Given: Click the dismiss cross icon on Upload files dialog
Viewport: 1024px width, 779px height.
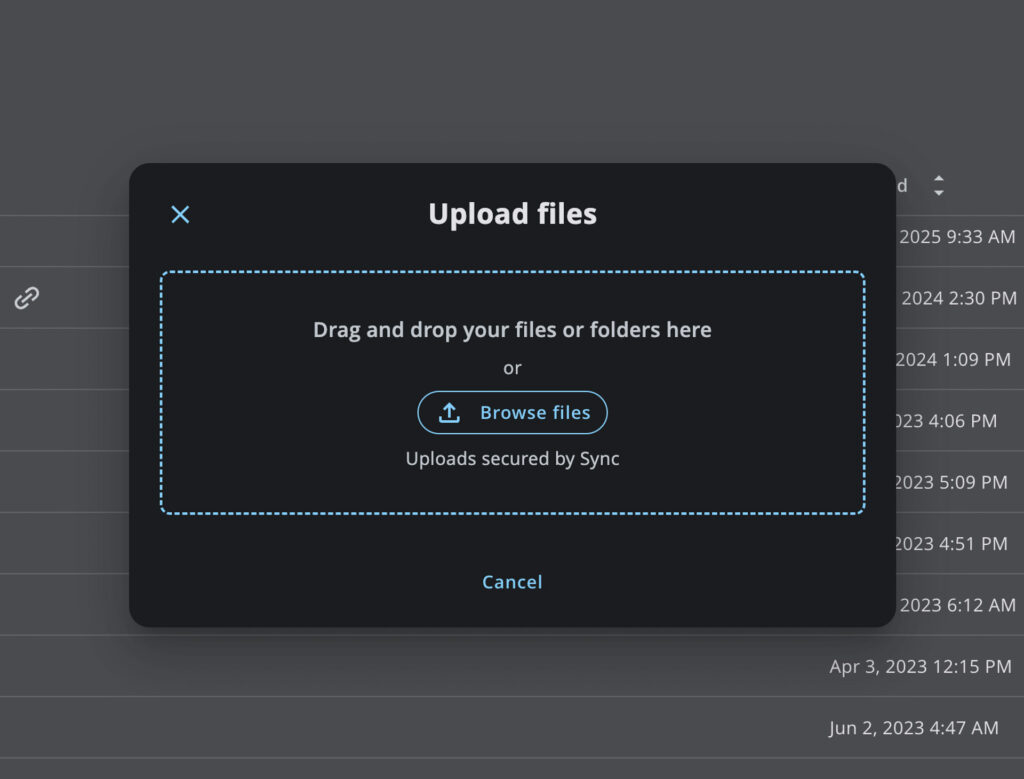Looking at the screenshot, I should point(180,214).
